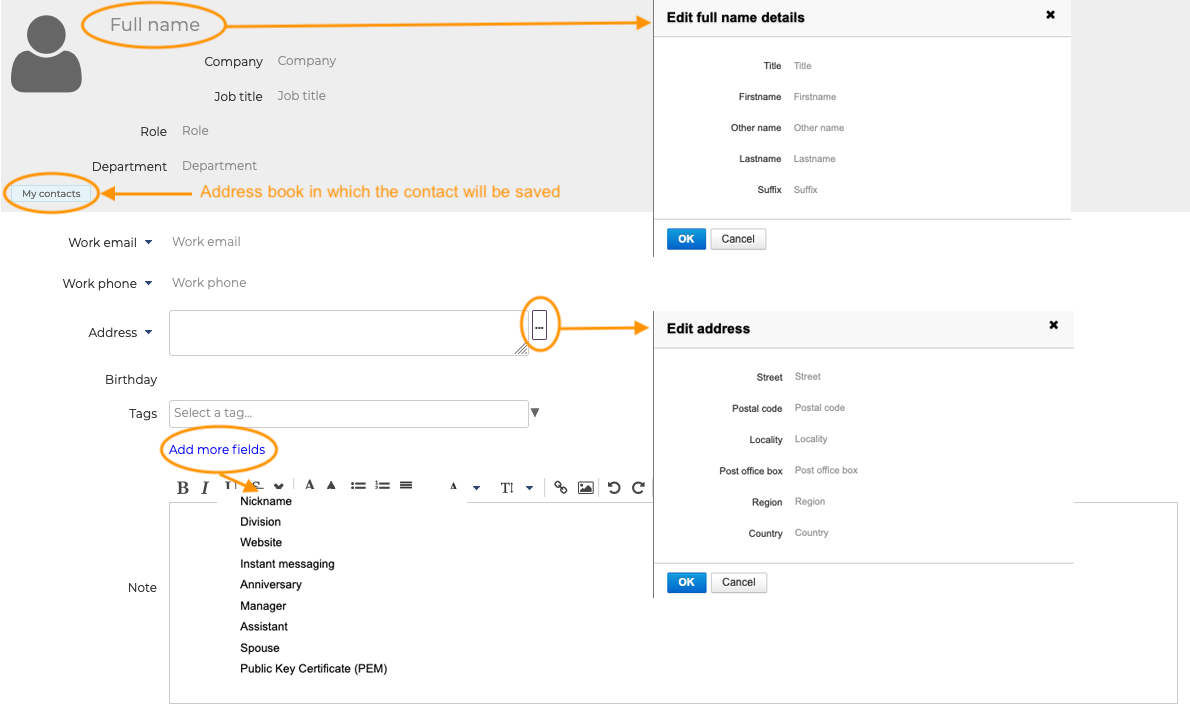This screenshot has height=719, width=1190.
Task: Toggle italic formatting in note editor
Action: [205, 488]
